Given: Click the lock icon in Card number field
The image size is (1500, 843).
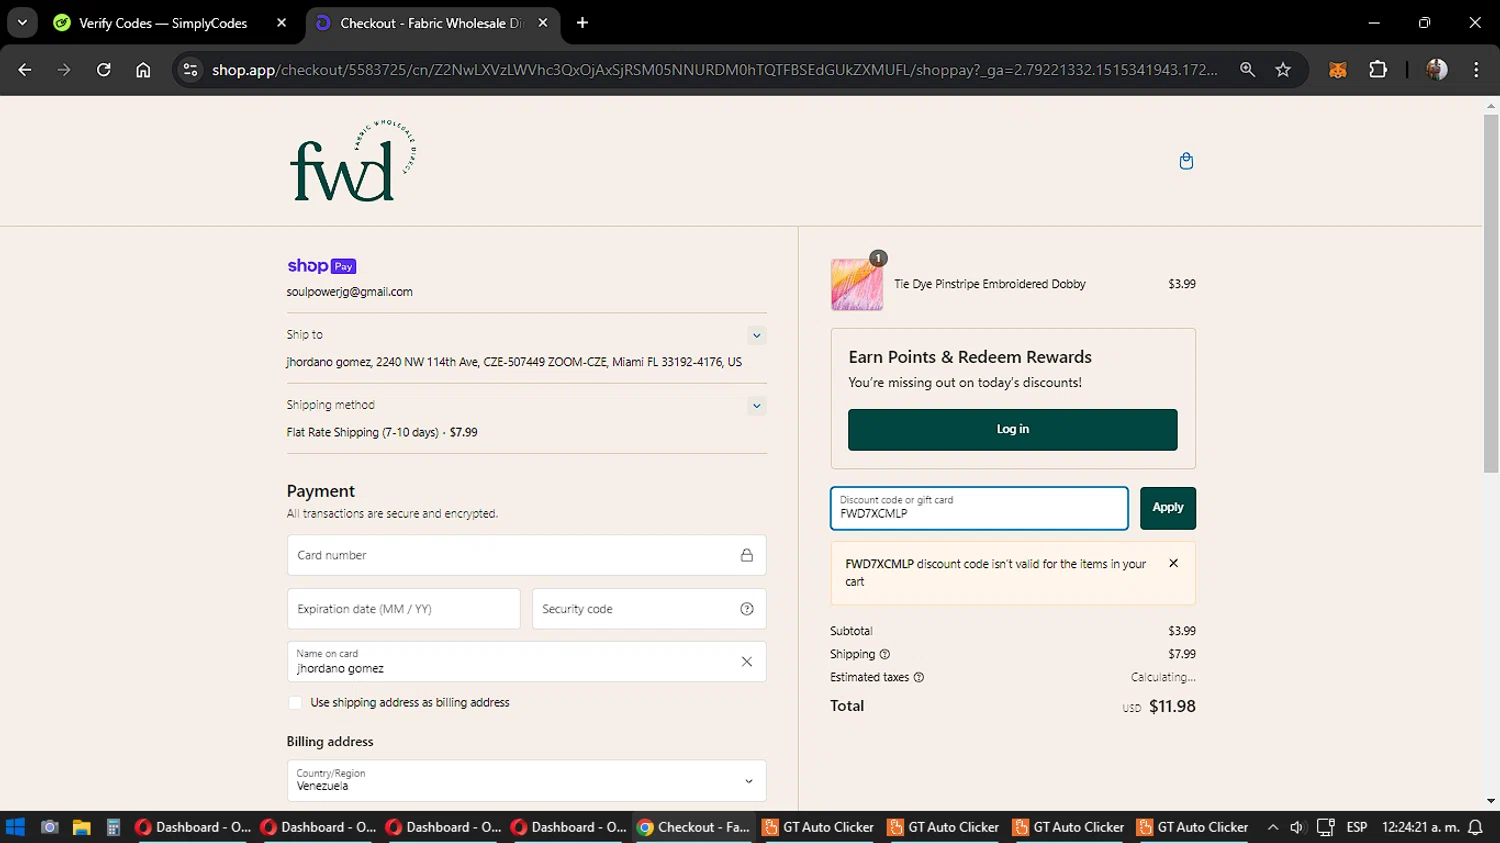Looking at the screenshot, I should point(746,555).
